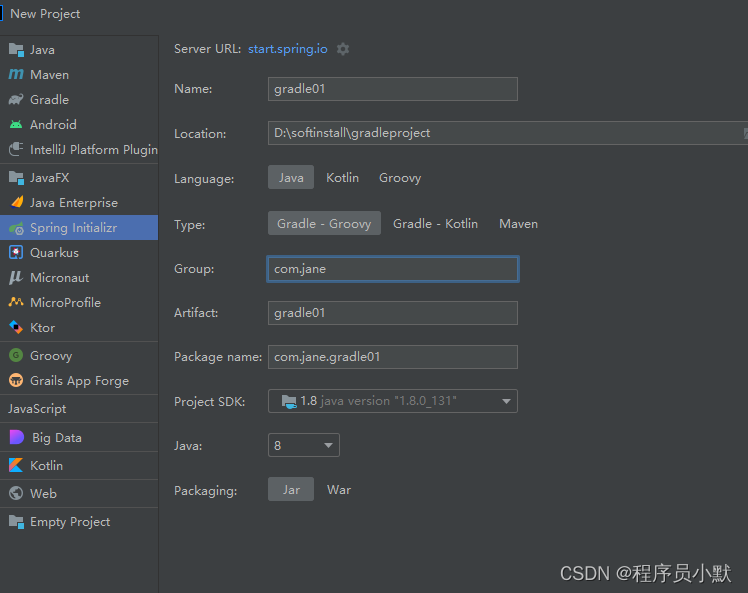Click the green Groovy circle icon
Screen dimensions: 748x593
[16, 355]
